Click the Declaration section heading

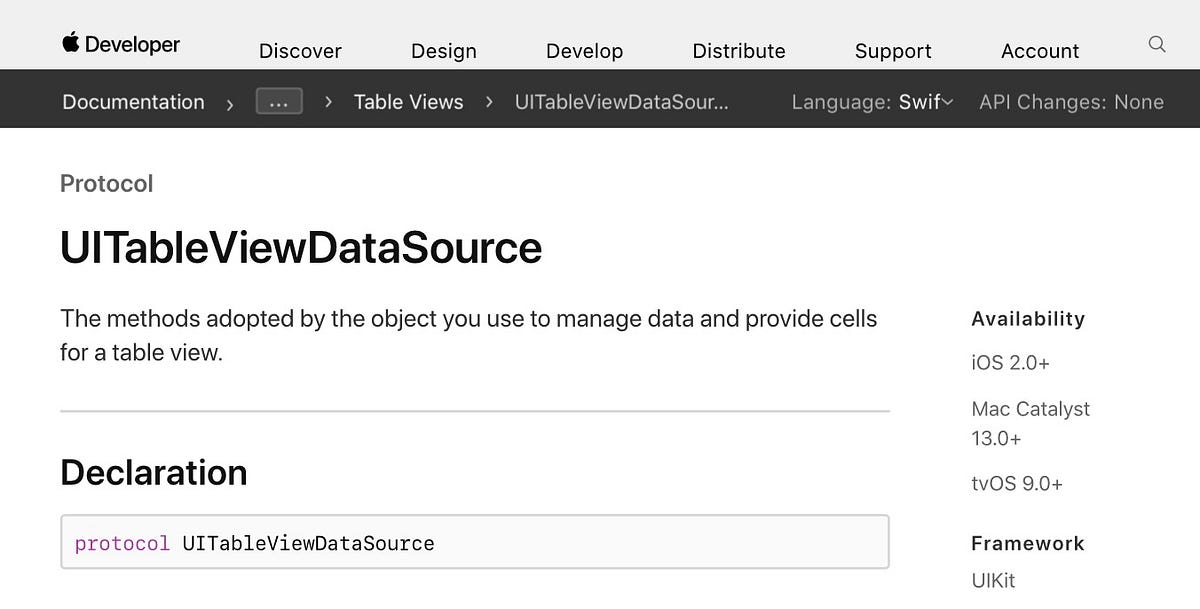pos(154,472)
